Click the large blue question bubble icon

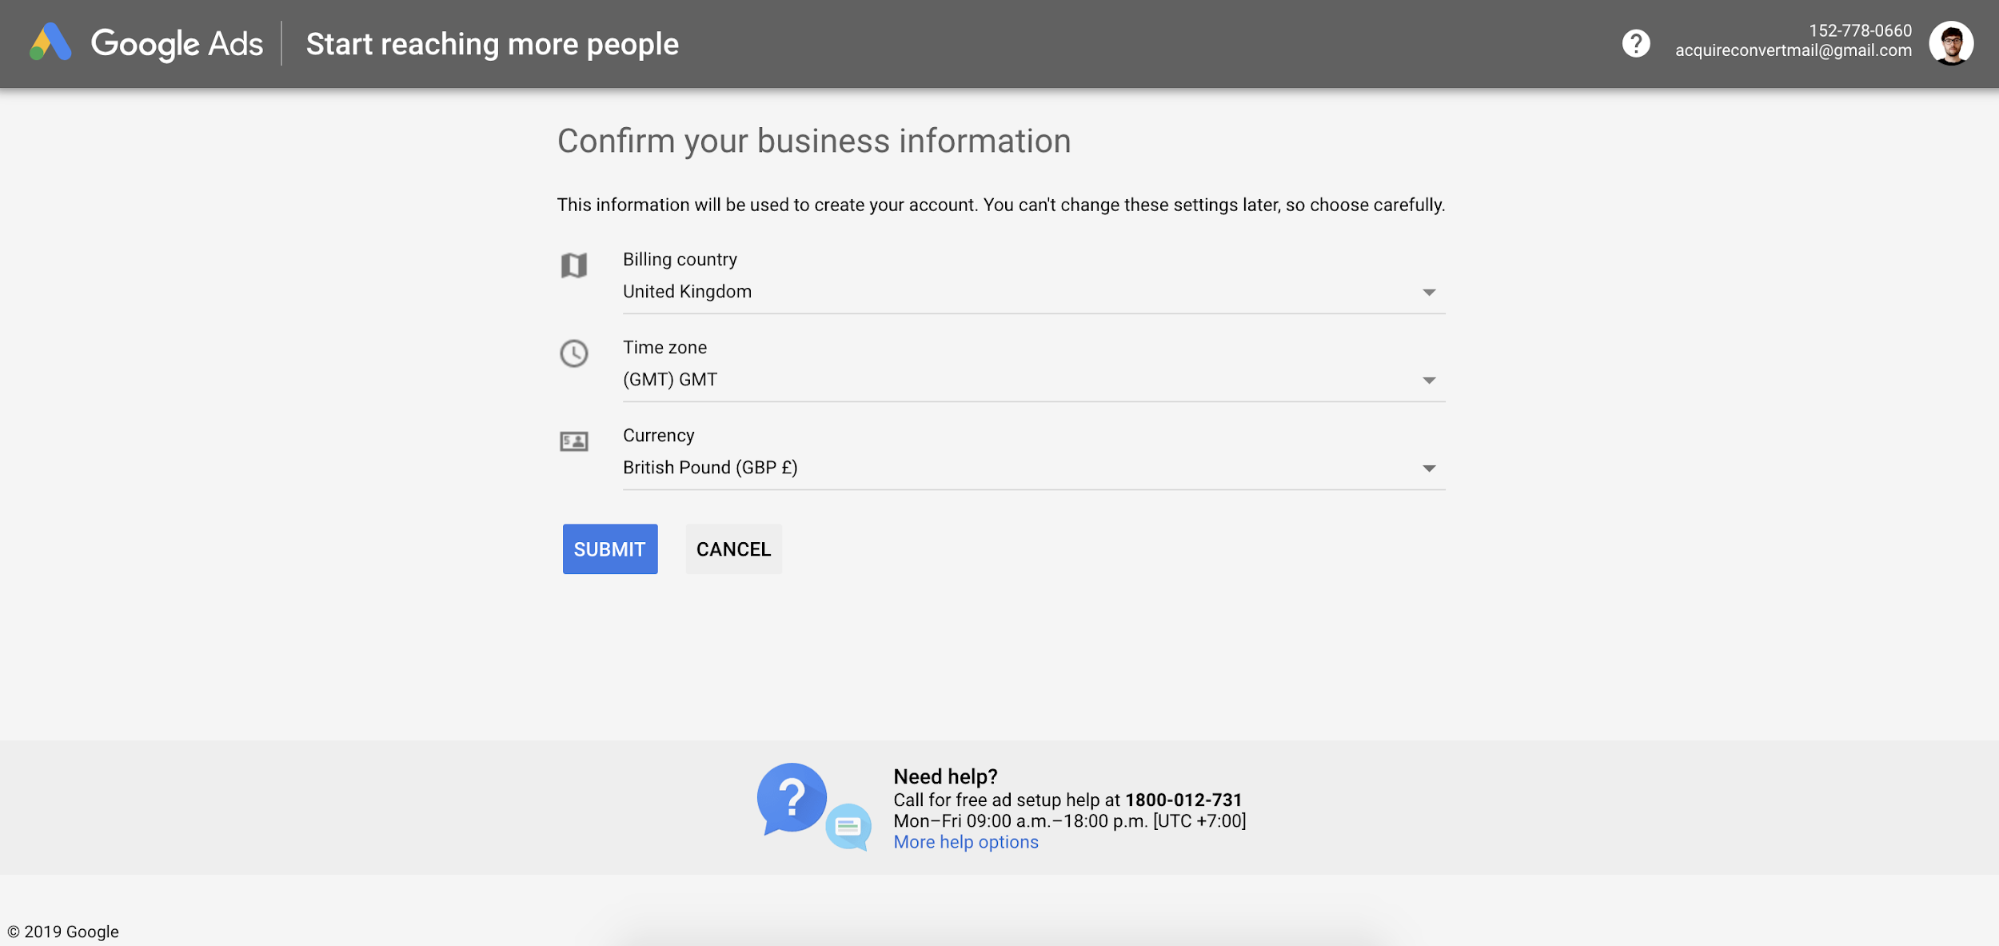[x=791, y=798]
